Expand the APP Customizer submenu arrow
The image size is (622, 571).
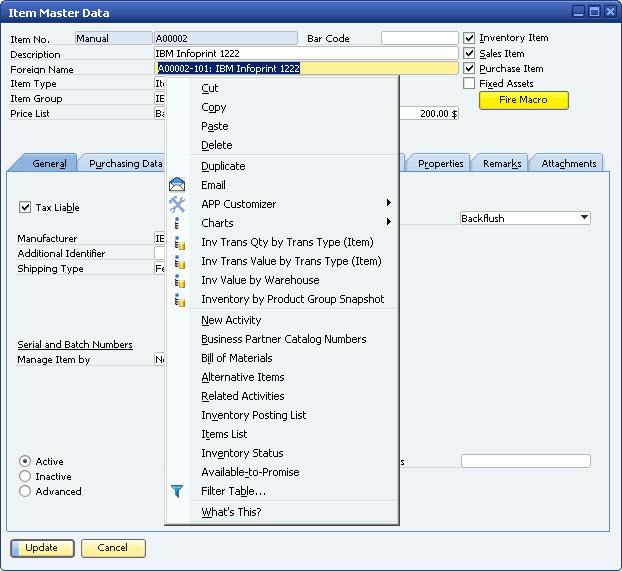[x=389, y=203]
